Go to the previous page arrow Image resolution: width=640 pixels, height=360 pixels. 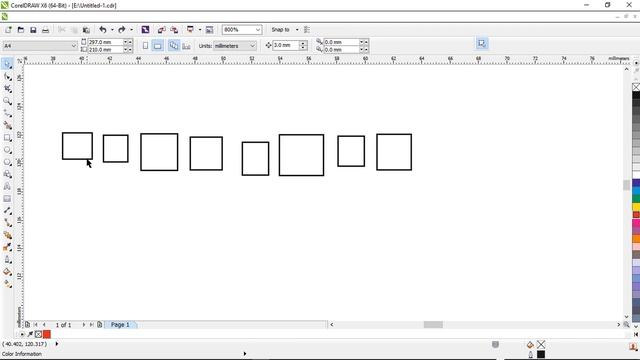tap(44, 325)
